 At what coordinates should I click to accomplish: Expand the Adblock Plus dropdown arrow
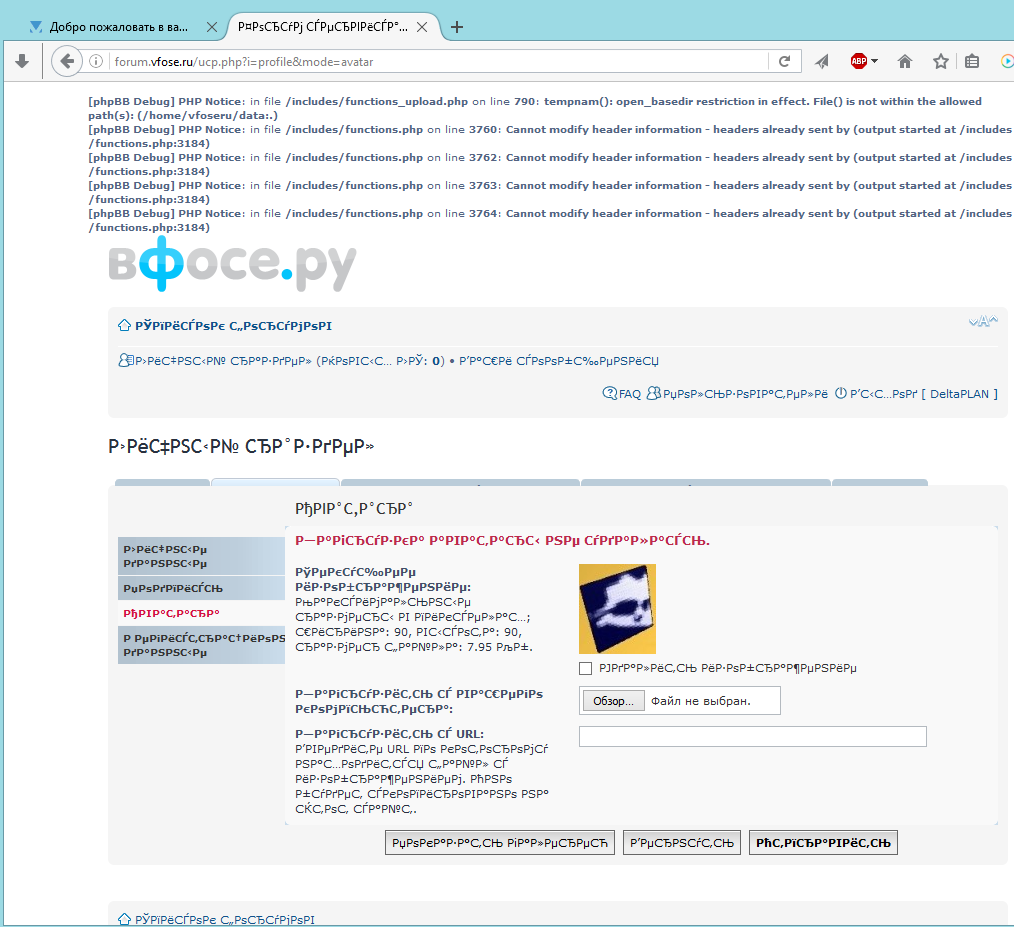tap(875, 61)
